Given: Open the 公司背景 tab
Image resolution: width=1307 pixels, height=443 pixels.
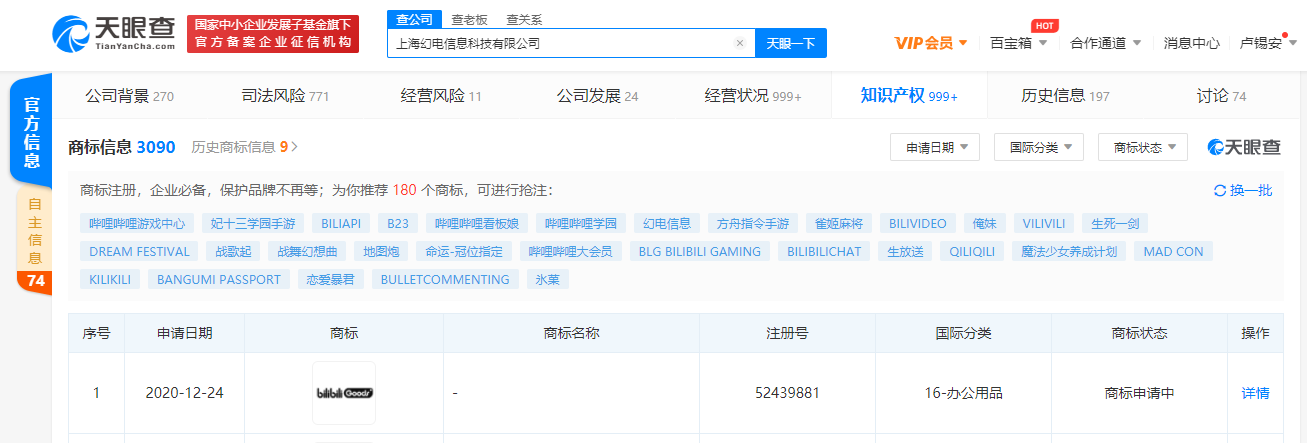Looking at the screenshot, I should pos(129,96).
